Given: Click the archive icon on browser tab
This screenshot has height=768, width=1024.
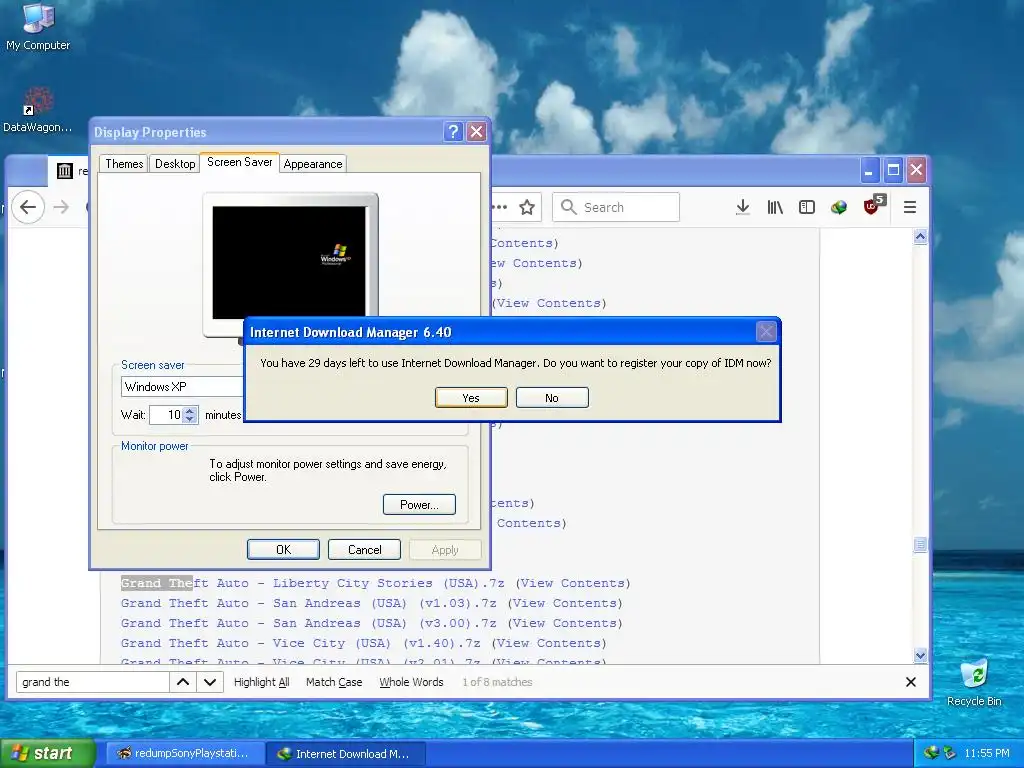Looking at the screenshot, I should [x=65, y=171].
